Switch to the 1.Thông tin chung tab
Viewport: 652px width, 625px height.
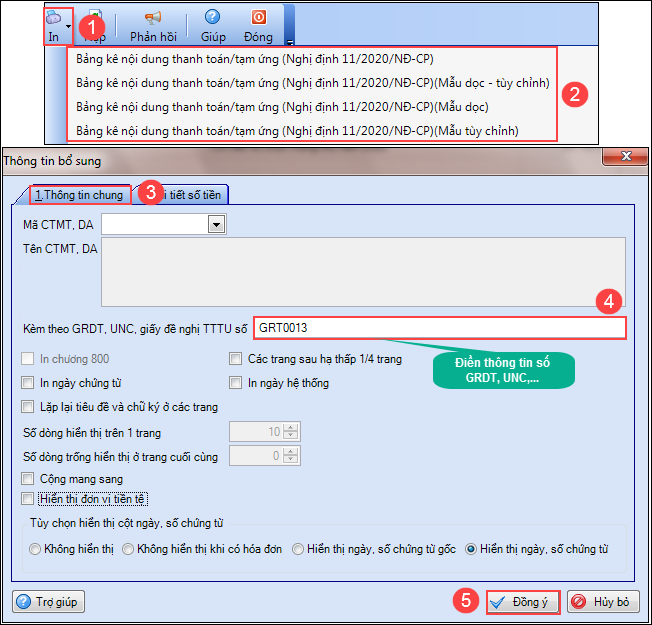pos(79,195)
